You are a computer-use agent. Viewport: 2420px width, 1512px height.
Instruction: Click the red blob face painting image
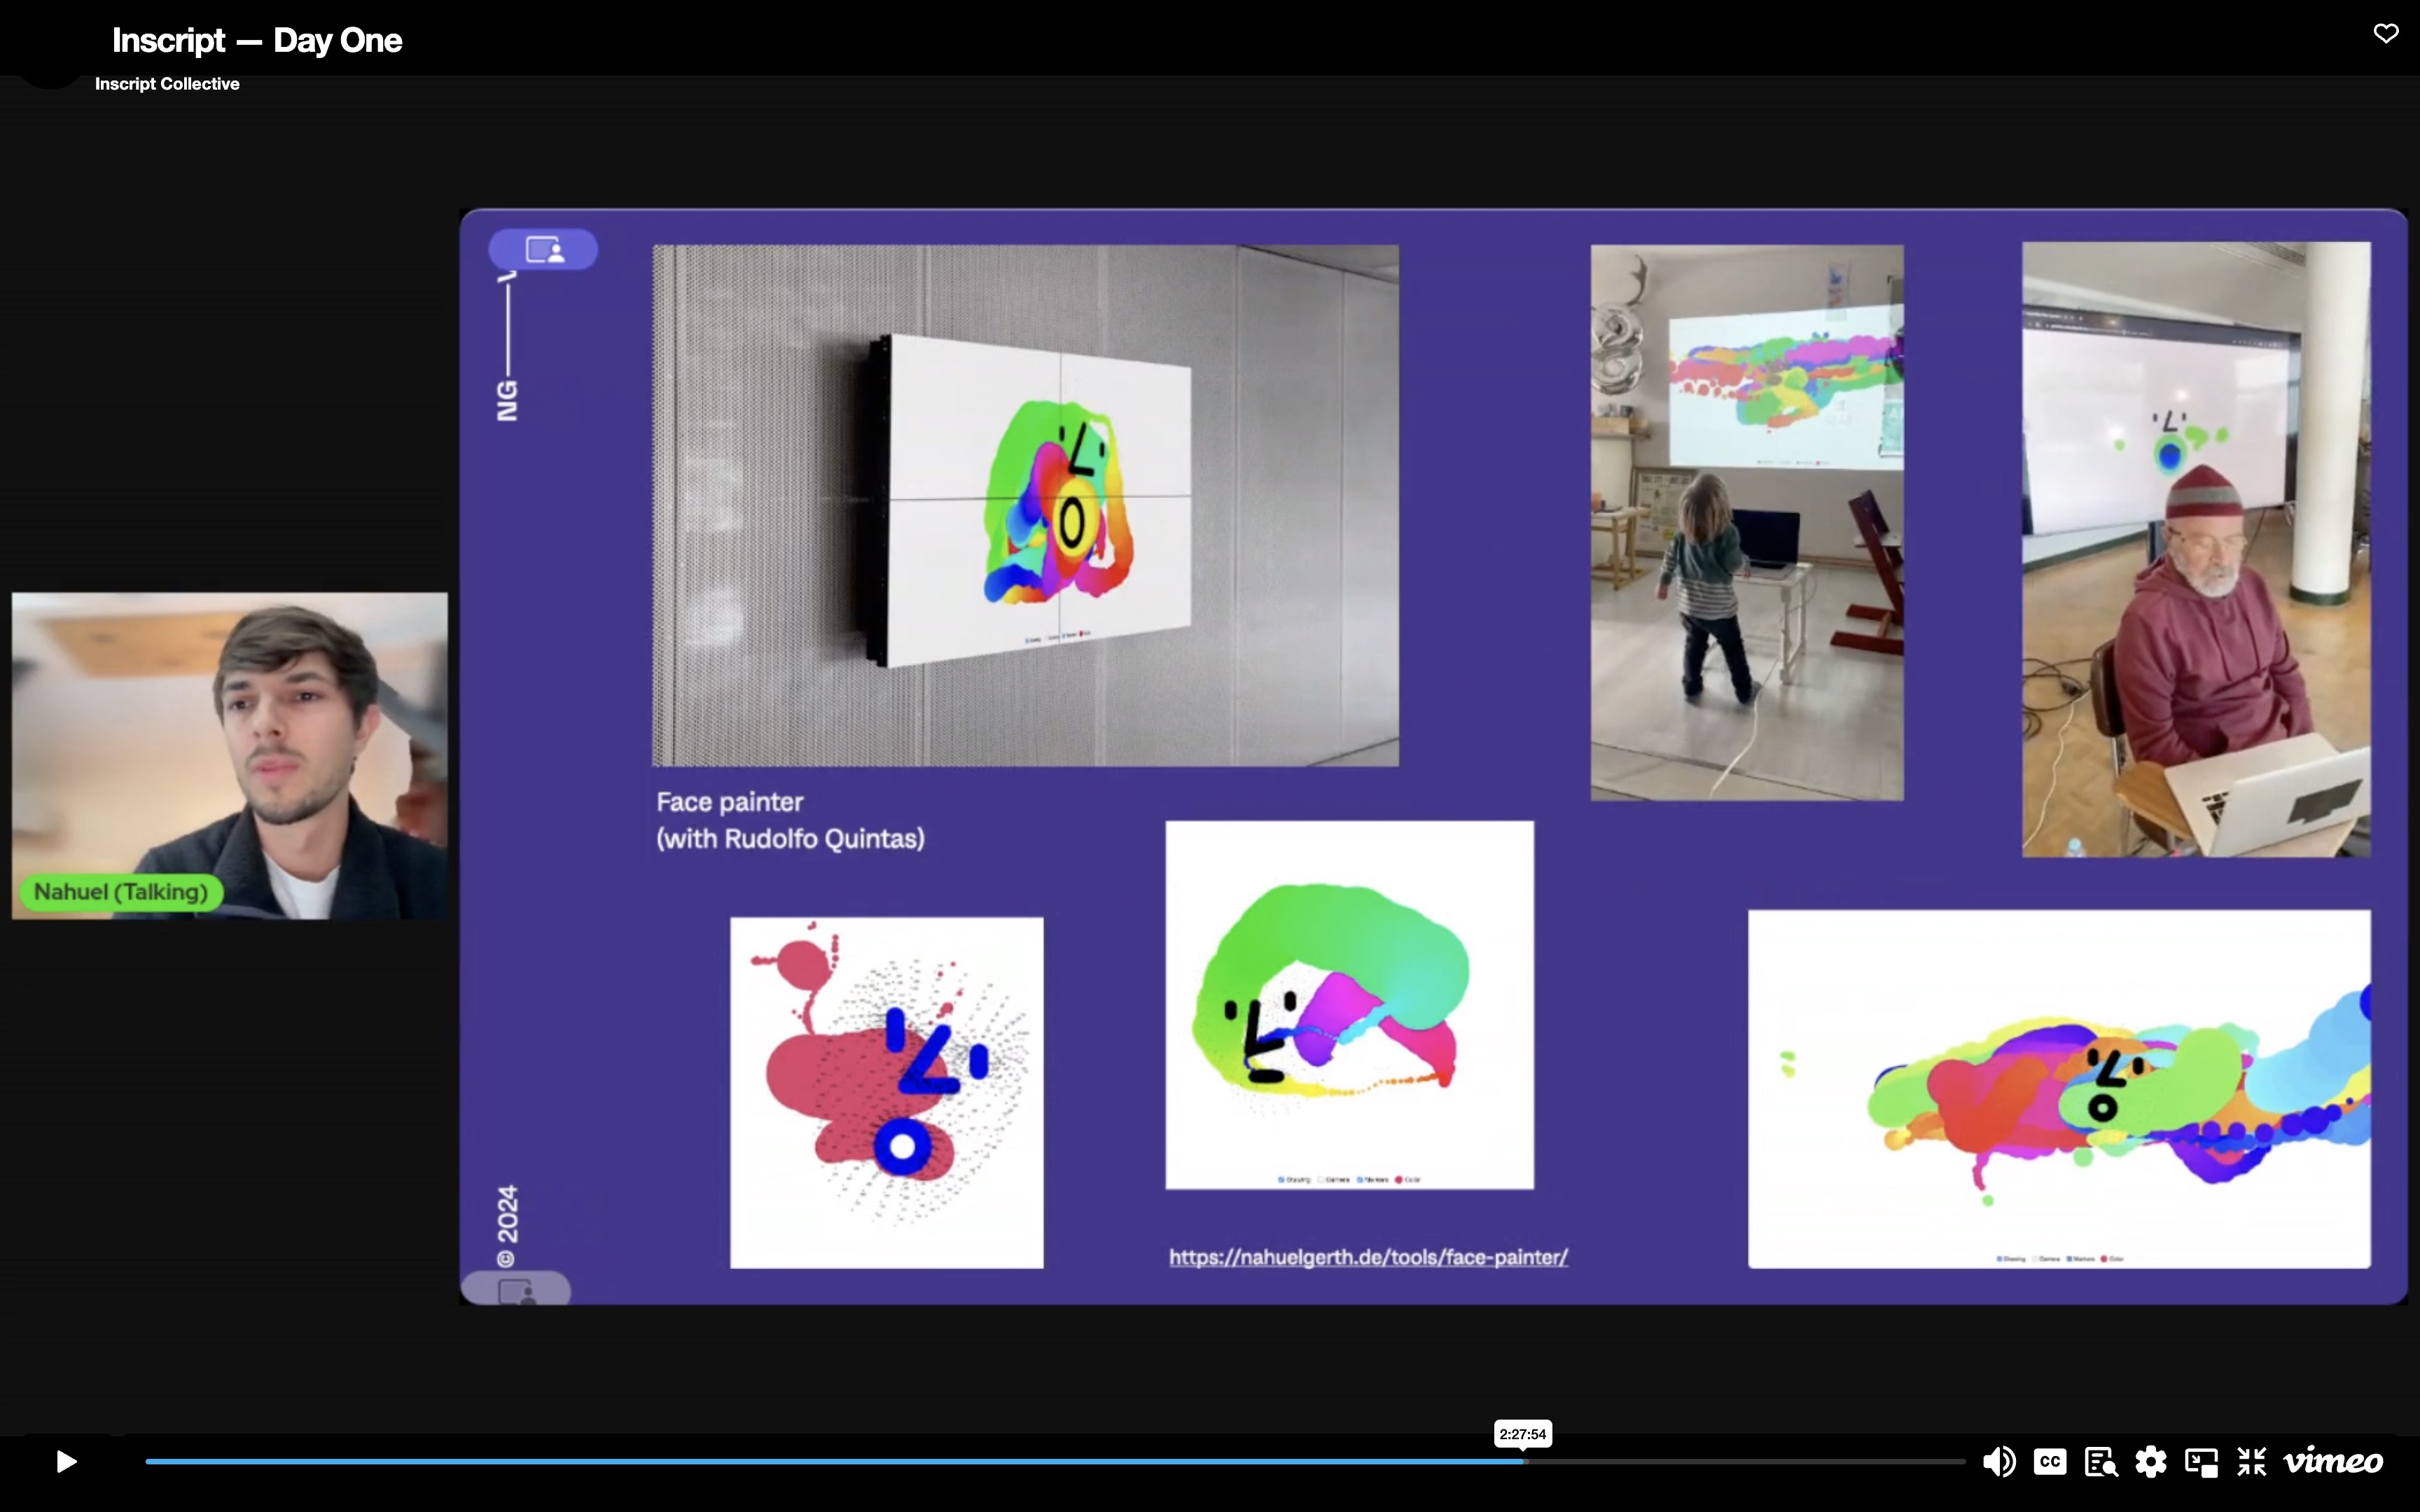[886, 1092]
